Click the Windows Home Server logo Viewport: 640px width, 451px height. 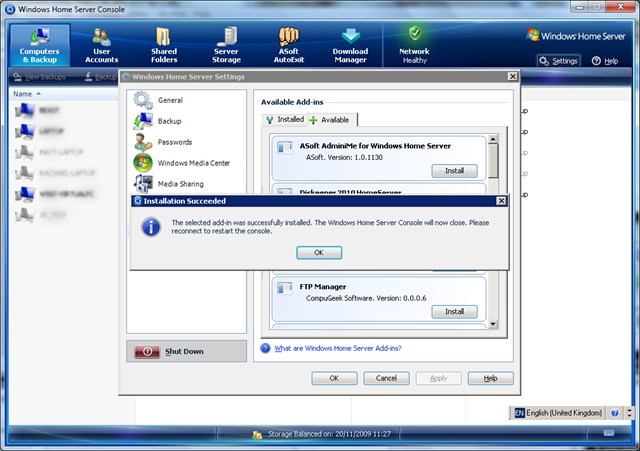[x=576, y=36]
